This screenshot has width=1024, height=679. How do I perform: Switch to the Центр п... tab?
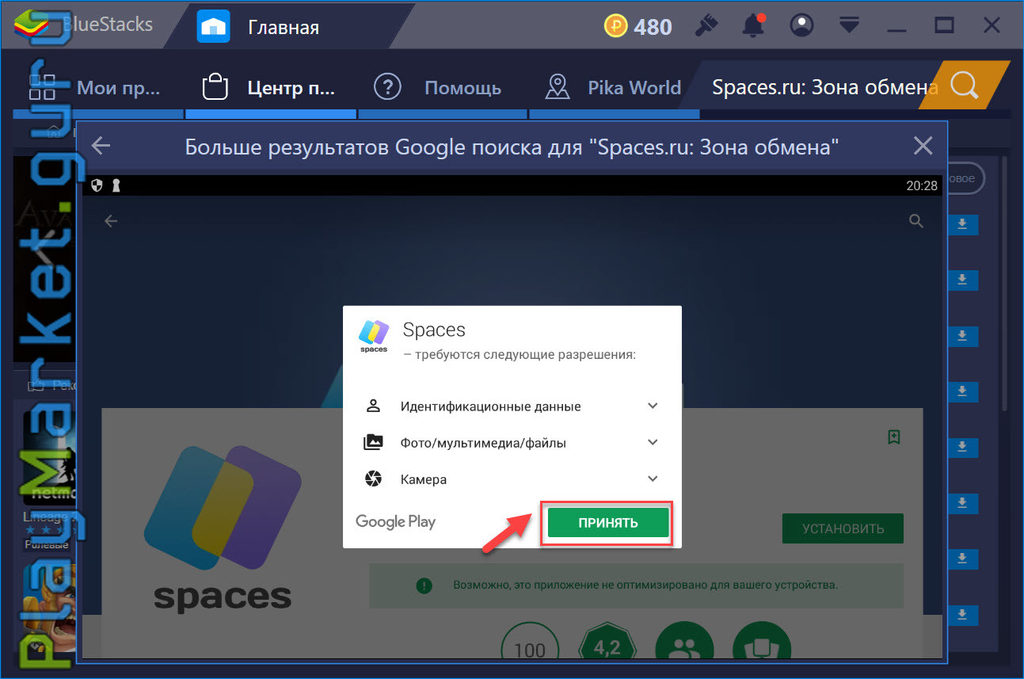tap(270, 87)
